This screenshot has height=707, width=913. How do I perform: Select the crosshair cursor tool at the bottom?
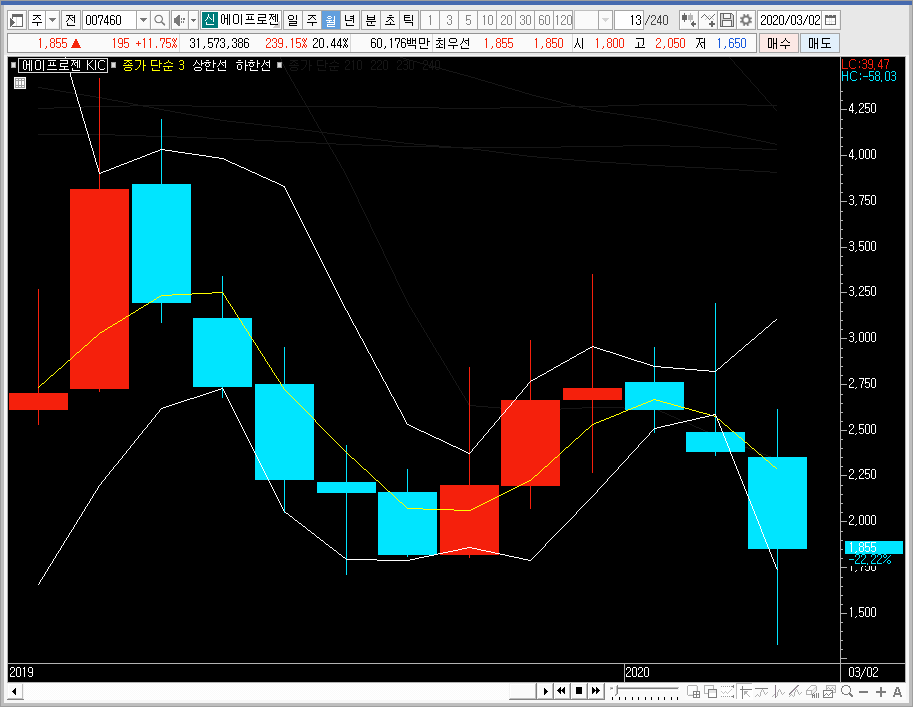tap(745, 691)
